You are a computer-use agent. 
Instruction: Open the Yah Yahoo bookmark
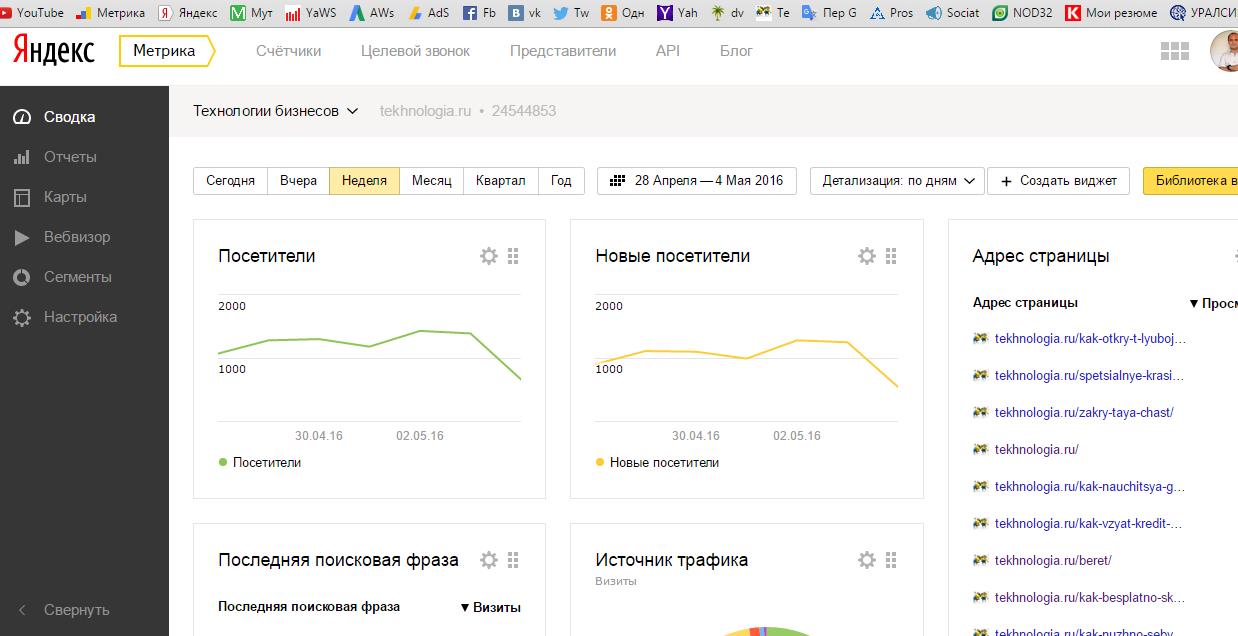(x=678, y=13)
